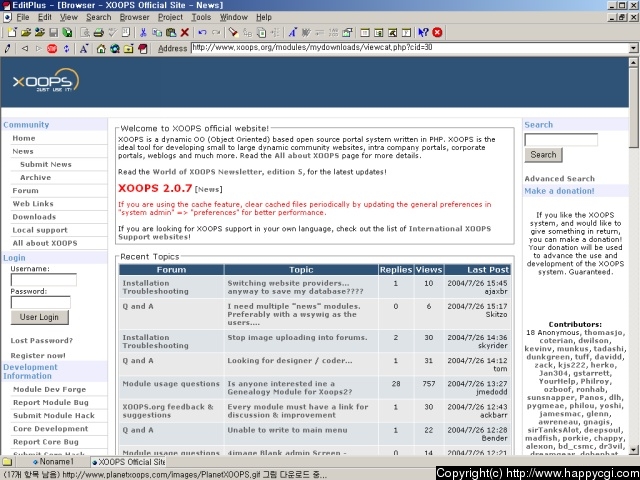Cut selection with scissors icon
This screenshot has height=480, width=640.
[143, 32]
